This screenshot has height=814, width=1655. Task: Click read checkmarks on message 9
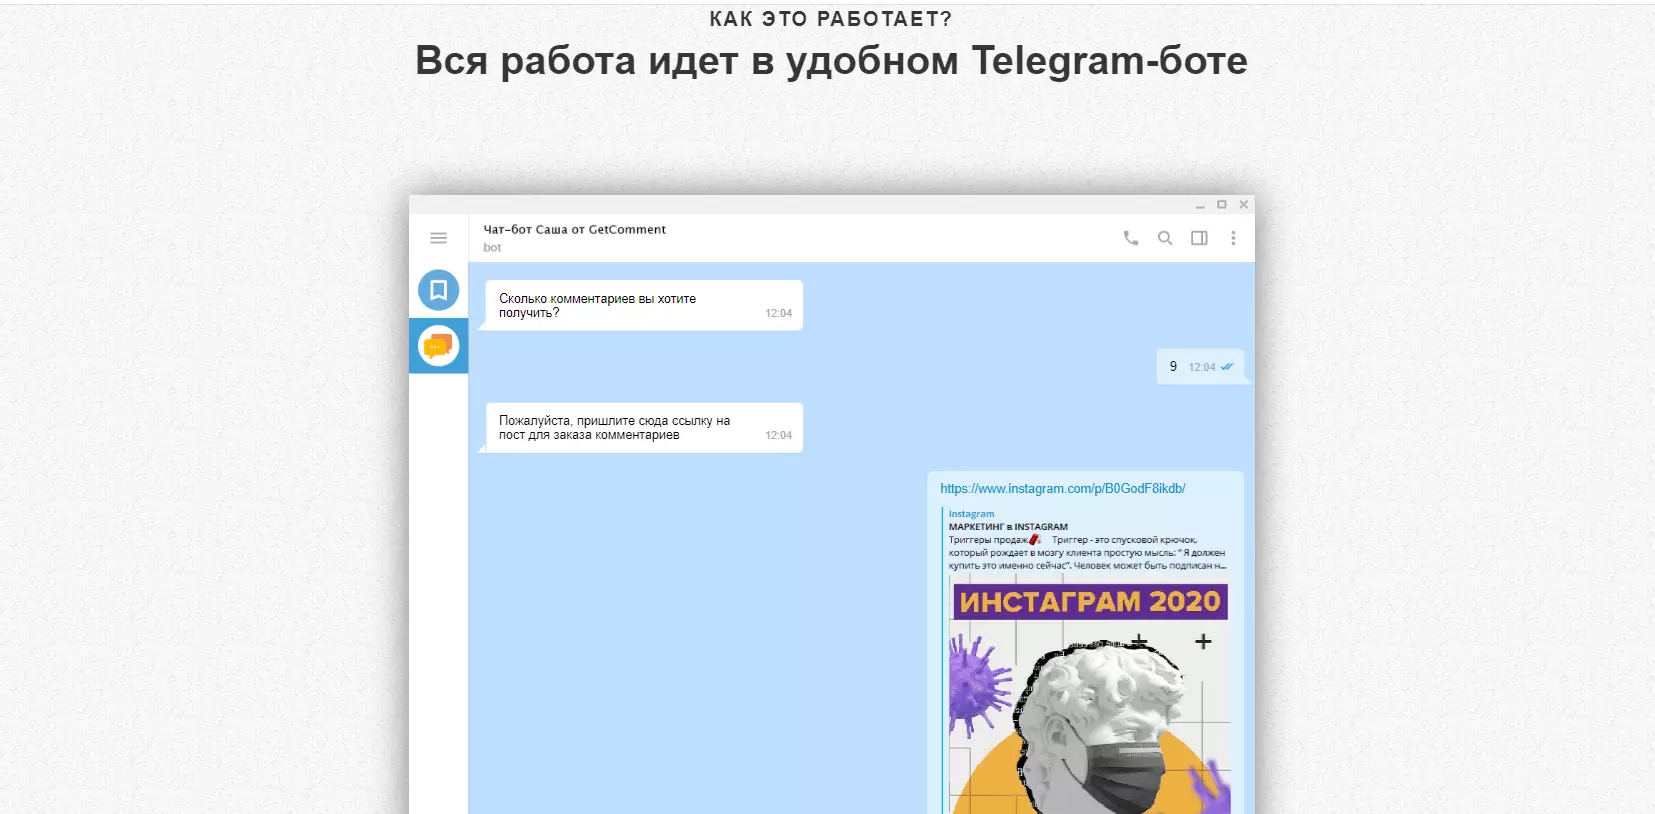point(1227,367)
